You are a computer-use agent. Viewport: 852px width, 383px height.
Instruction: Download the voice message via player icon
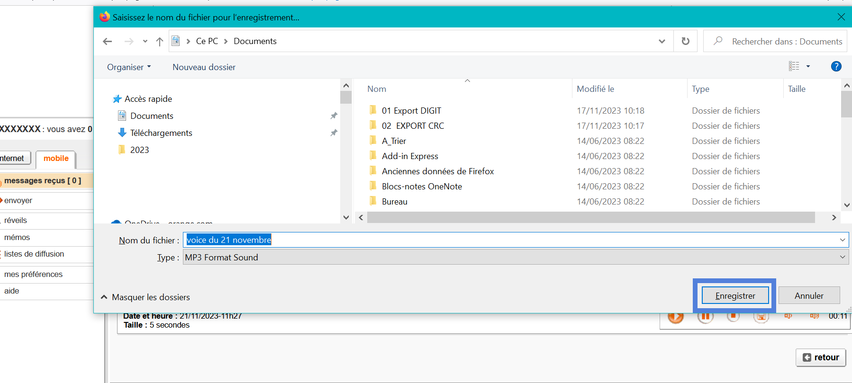tap(761, 317)
